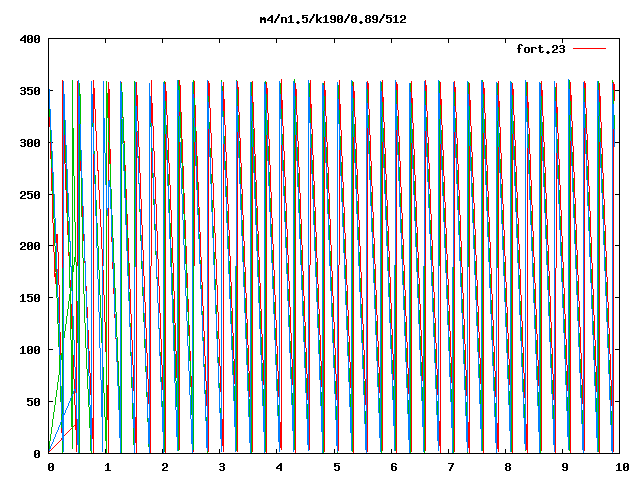Click the x-axis label 7
This screenshot has height=480, width=640.
tap(451, 467)
